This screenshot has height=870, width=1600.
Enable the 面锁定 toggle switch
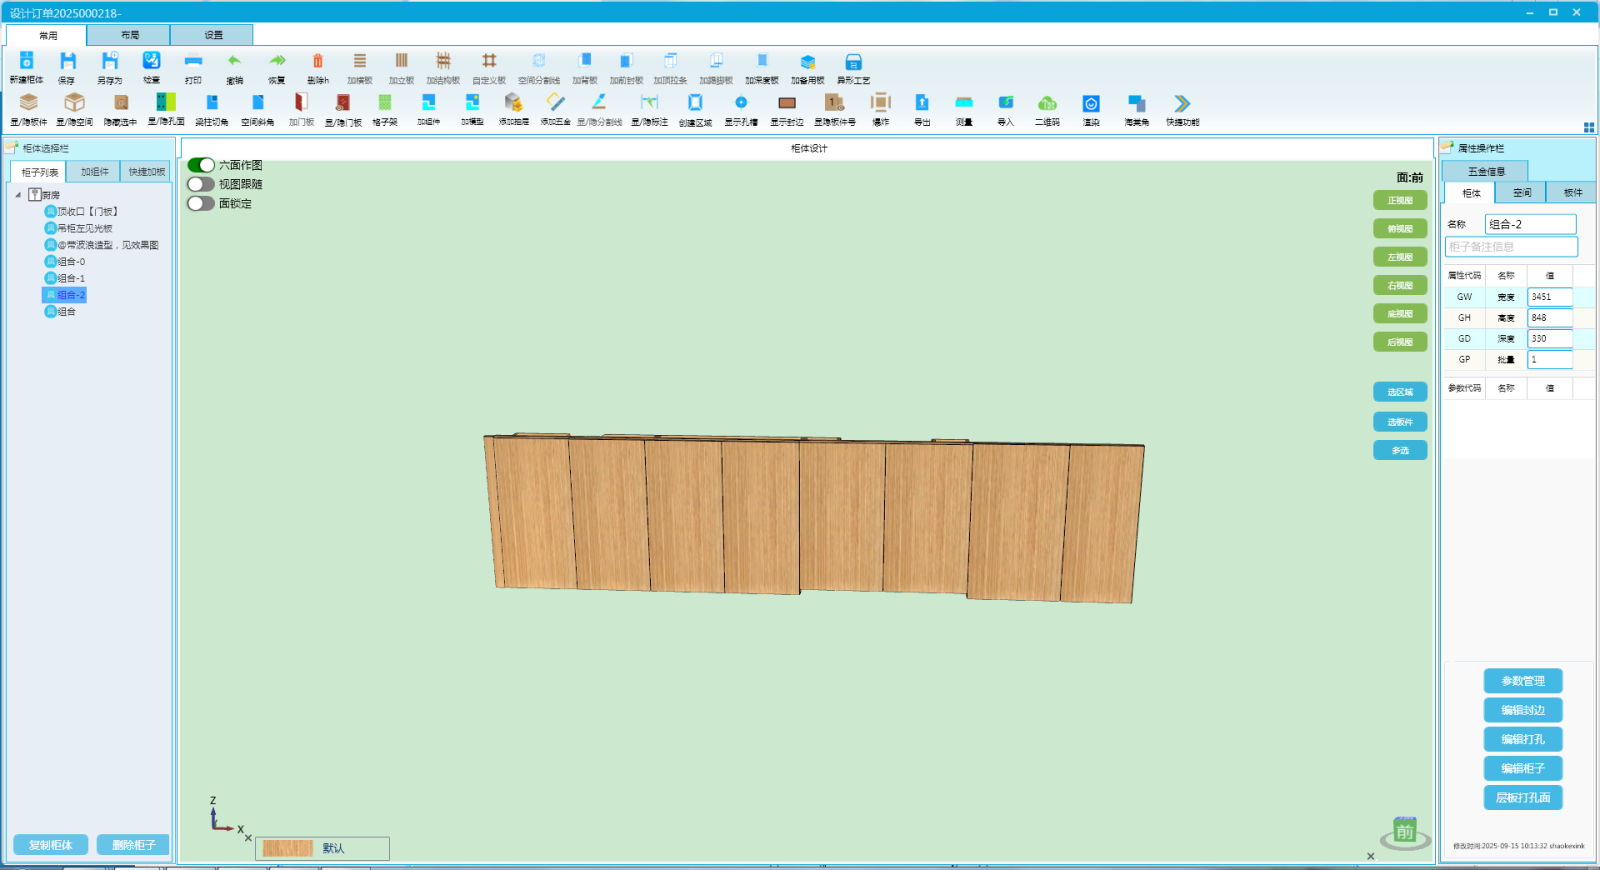tap(201, 203)
